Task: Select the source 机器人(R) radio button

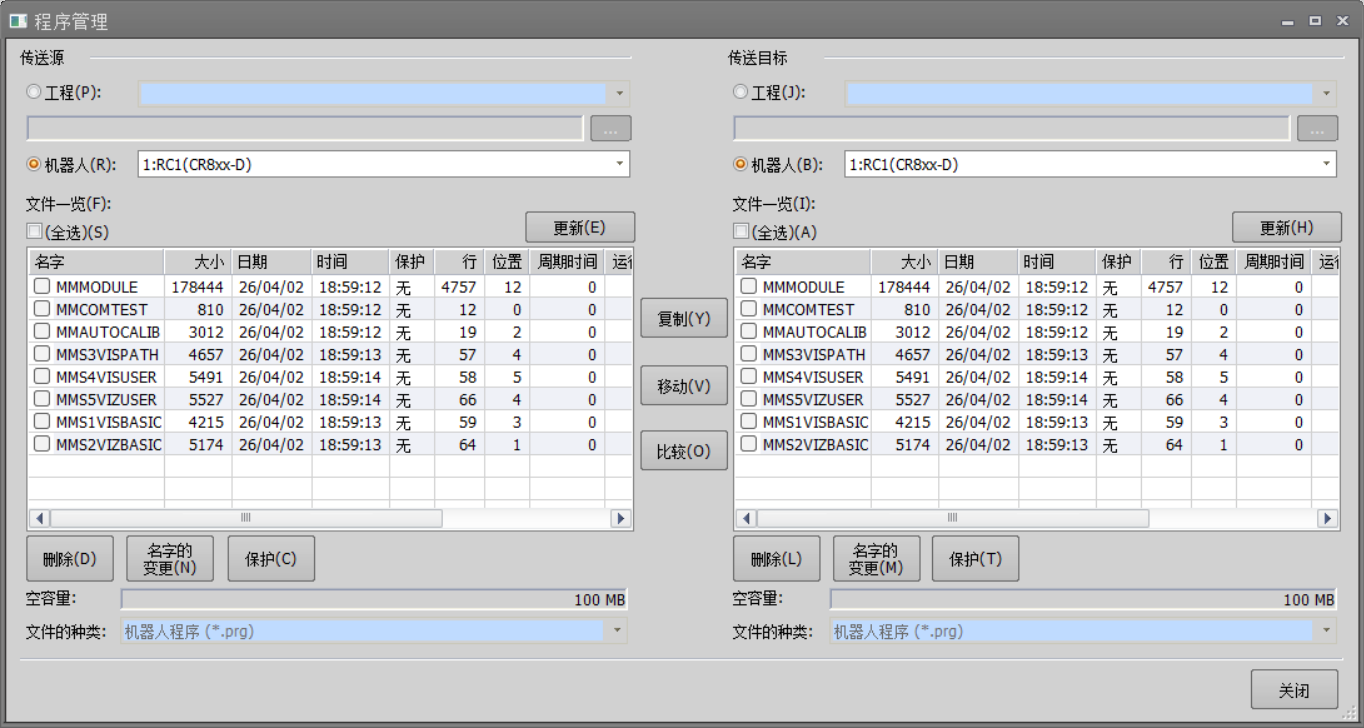Action: pyautogui.click(x=34, y=165)
